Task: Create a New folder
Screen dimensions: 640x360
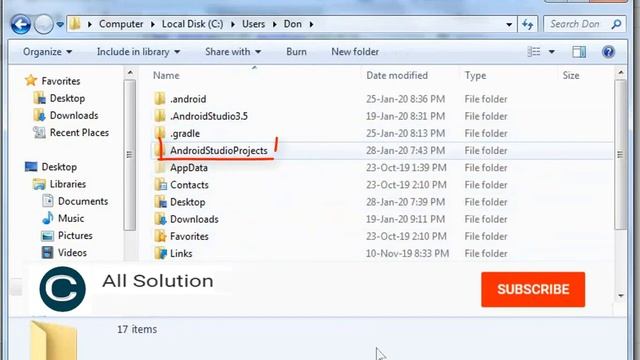Action: click(x=355, y=52)
